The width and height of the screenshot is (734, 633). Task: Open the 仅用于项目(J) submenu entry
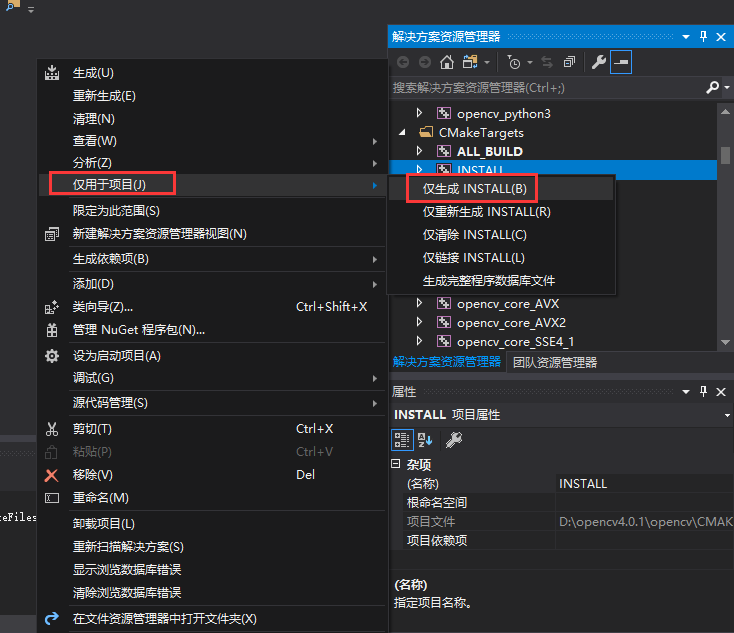point(212,184)
